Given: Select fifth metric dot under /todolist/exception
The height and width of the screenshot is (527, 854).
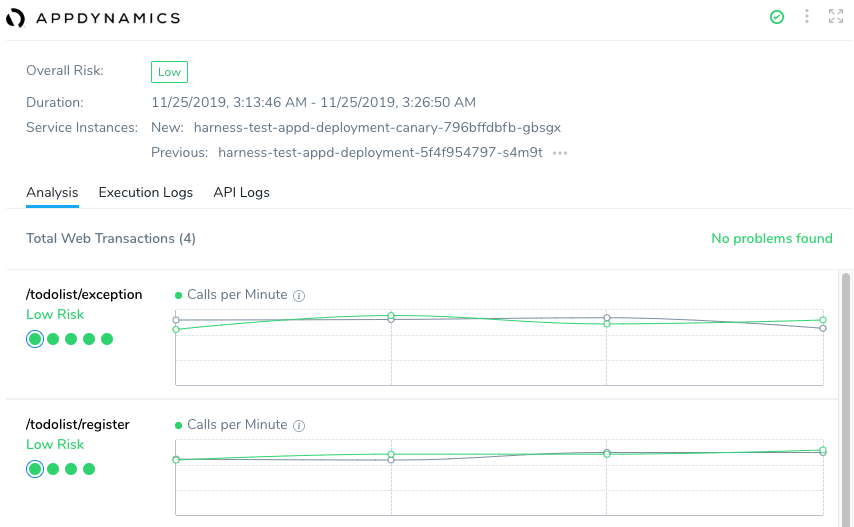Looking at the screenshot, I should tap(107, 339).
